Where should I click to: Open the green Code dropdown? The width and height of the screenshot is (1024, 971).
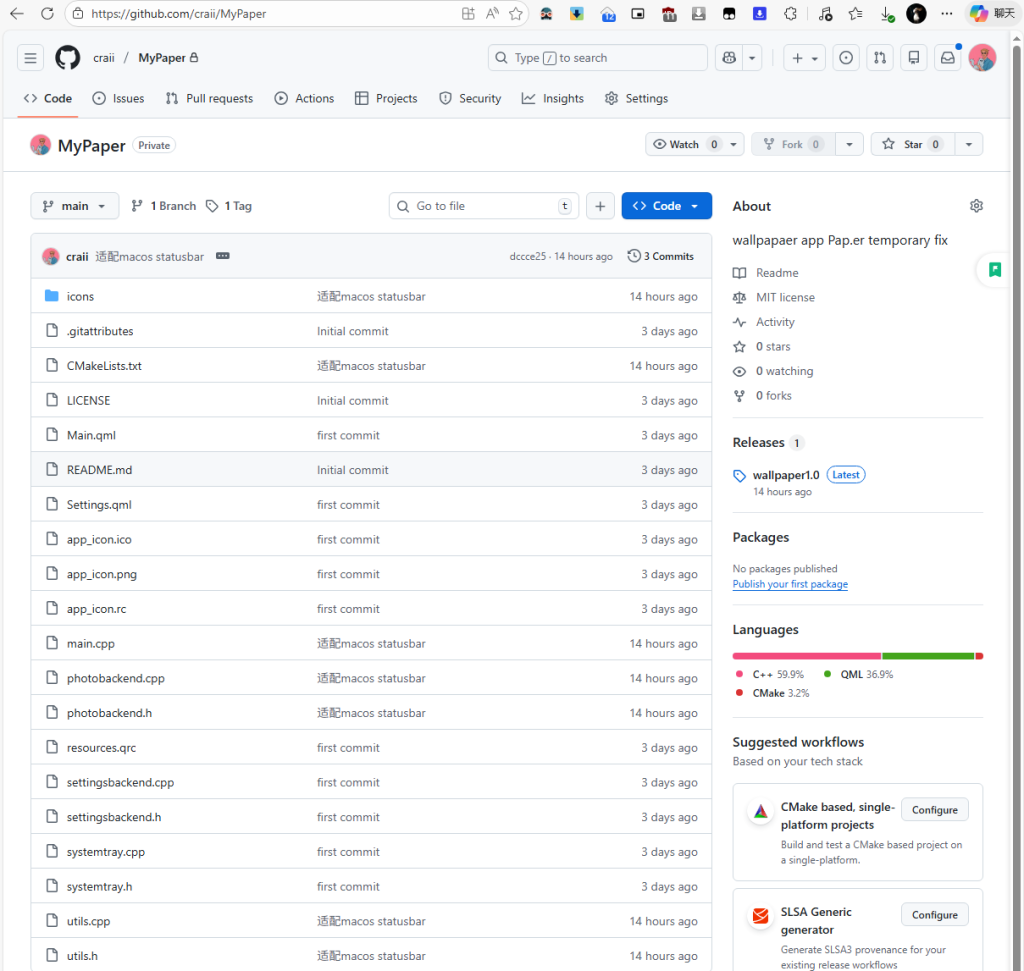[x=666, y=205]
